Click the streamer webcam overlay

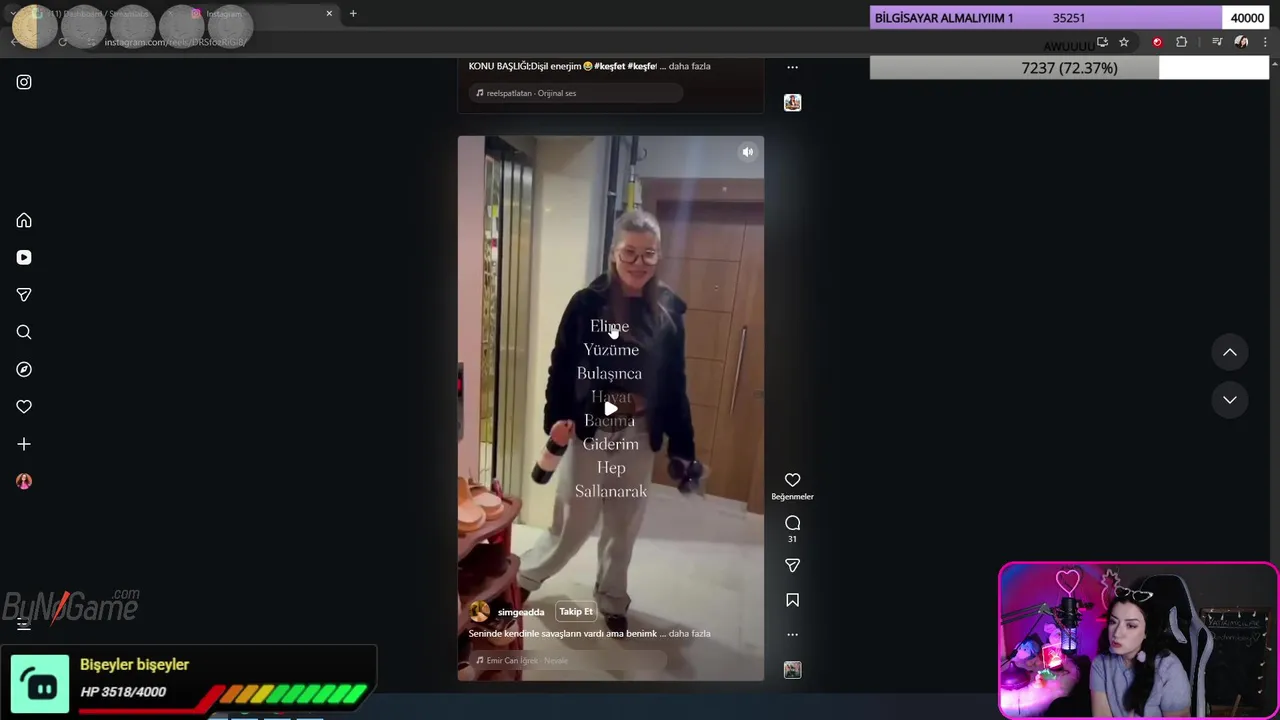coord(1138,640)
